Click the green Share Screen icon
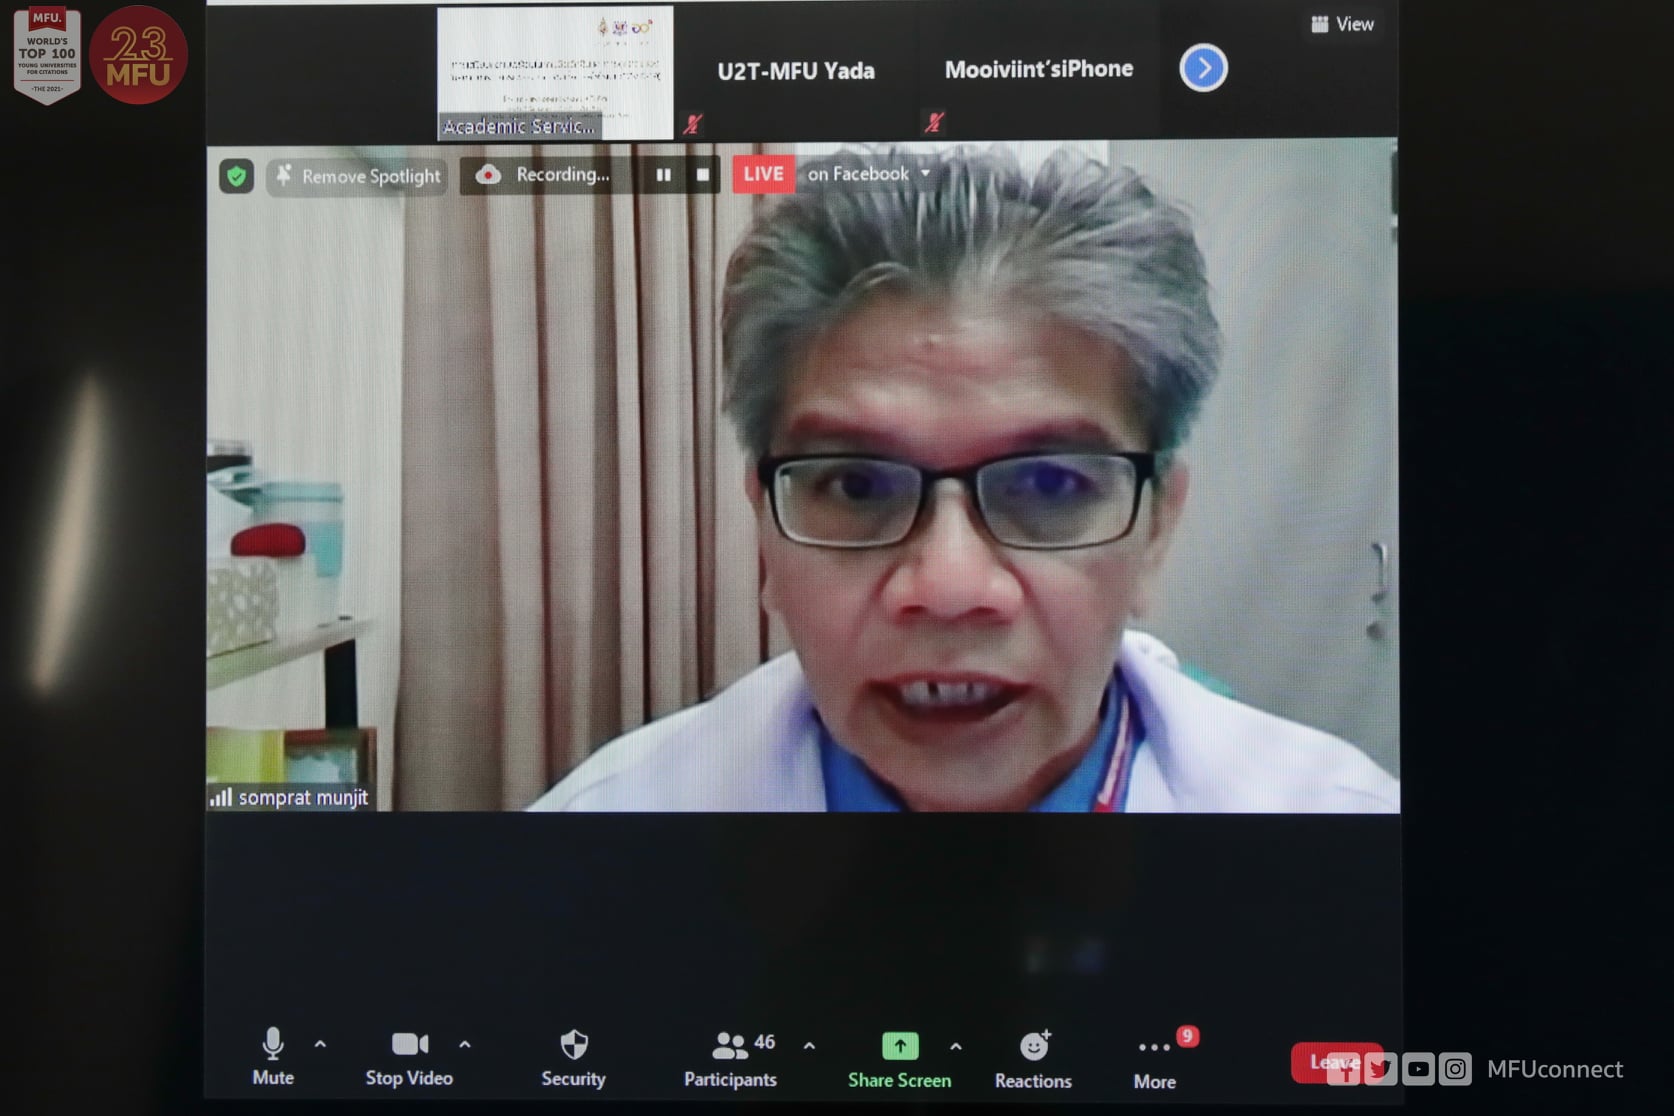The image size is (1674, 1116). (899, 1047)
